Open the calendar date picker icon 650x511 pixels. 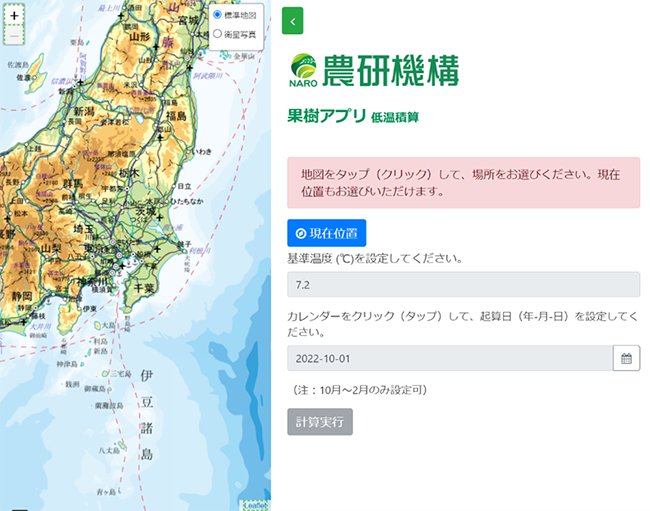tap(626, 358)
